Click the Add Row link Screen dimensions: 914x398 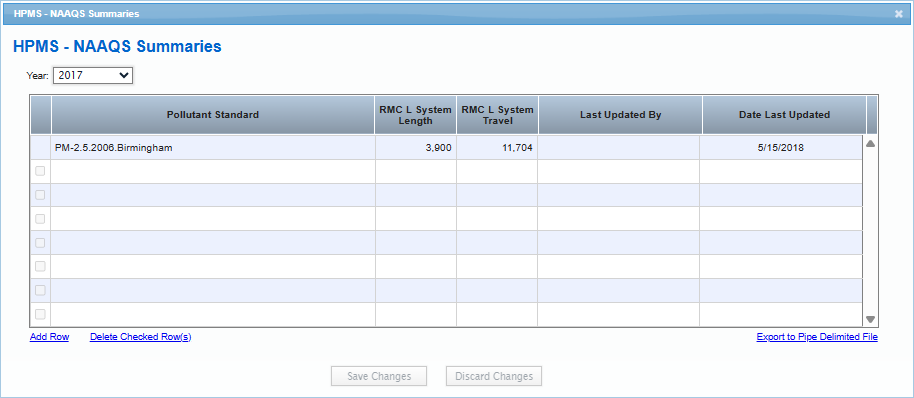(x=50, y=337)
